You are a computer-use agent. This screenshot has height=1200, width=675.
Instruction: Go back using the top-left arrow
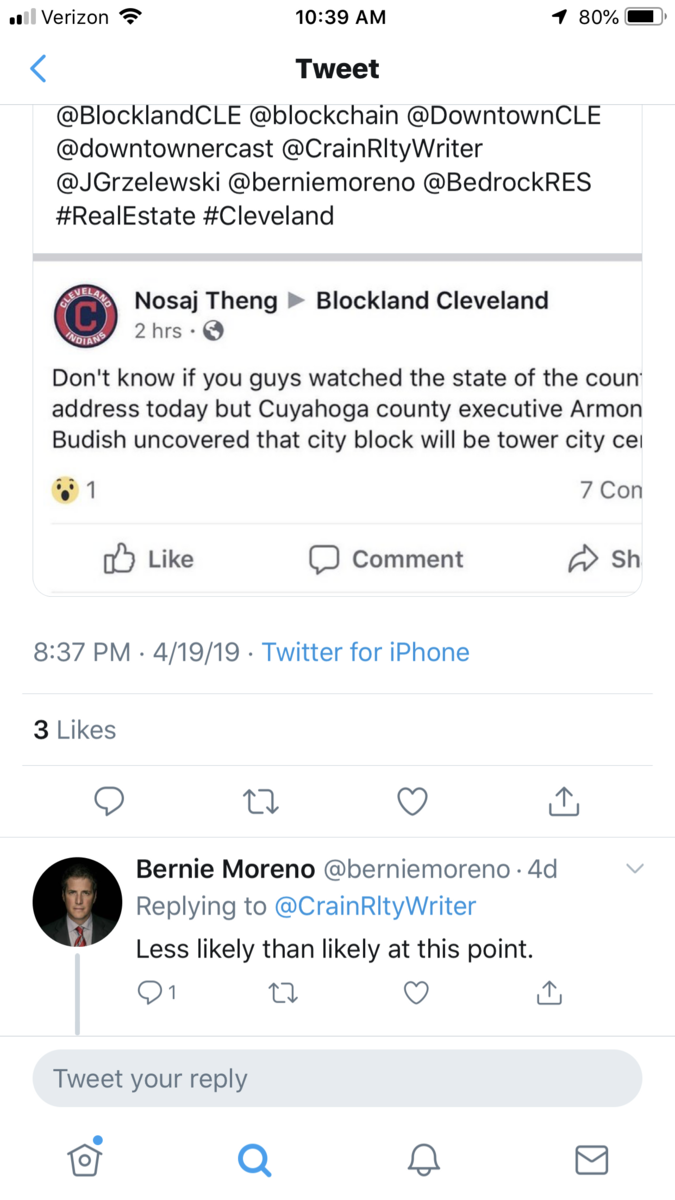point(38,69)
